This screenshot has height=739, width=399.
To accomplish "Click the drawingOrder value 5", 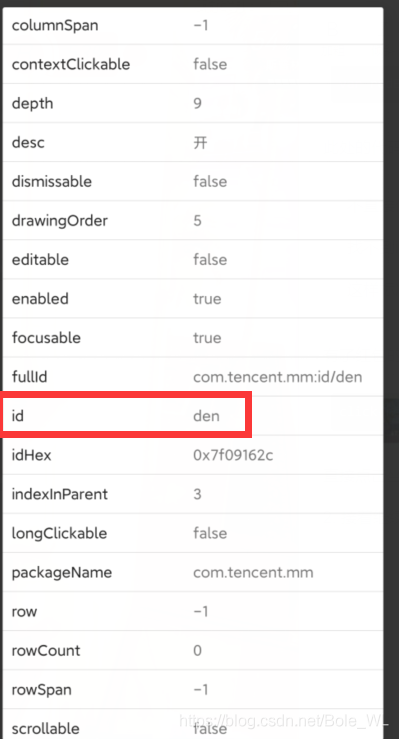I will click(x=197, y=221).
